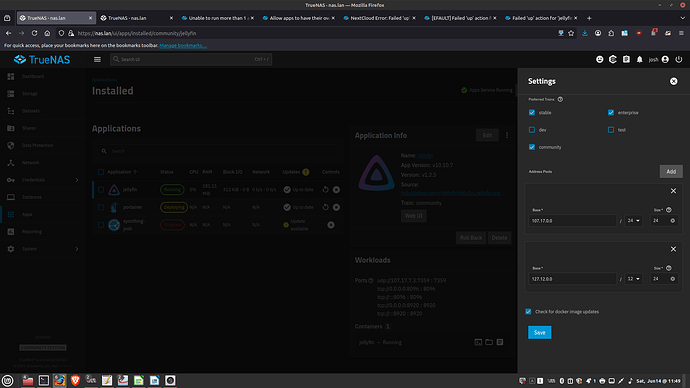Open the jellyfin Web UI button
This screenshot has height=388, width=690.
tap(413, 216)
